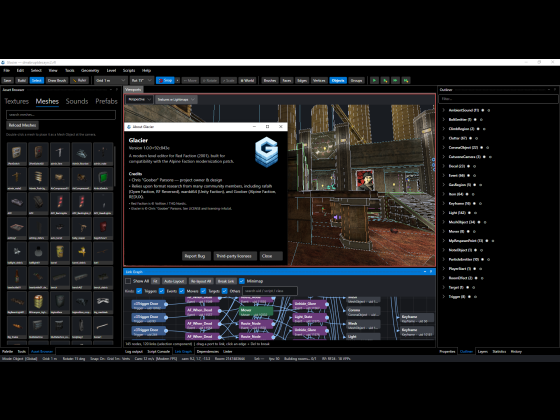Switch to the Textures tab
The height and width of the screenshot is (420, 560).
(x=16, y=101)
